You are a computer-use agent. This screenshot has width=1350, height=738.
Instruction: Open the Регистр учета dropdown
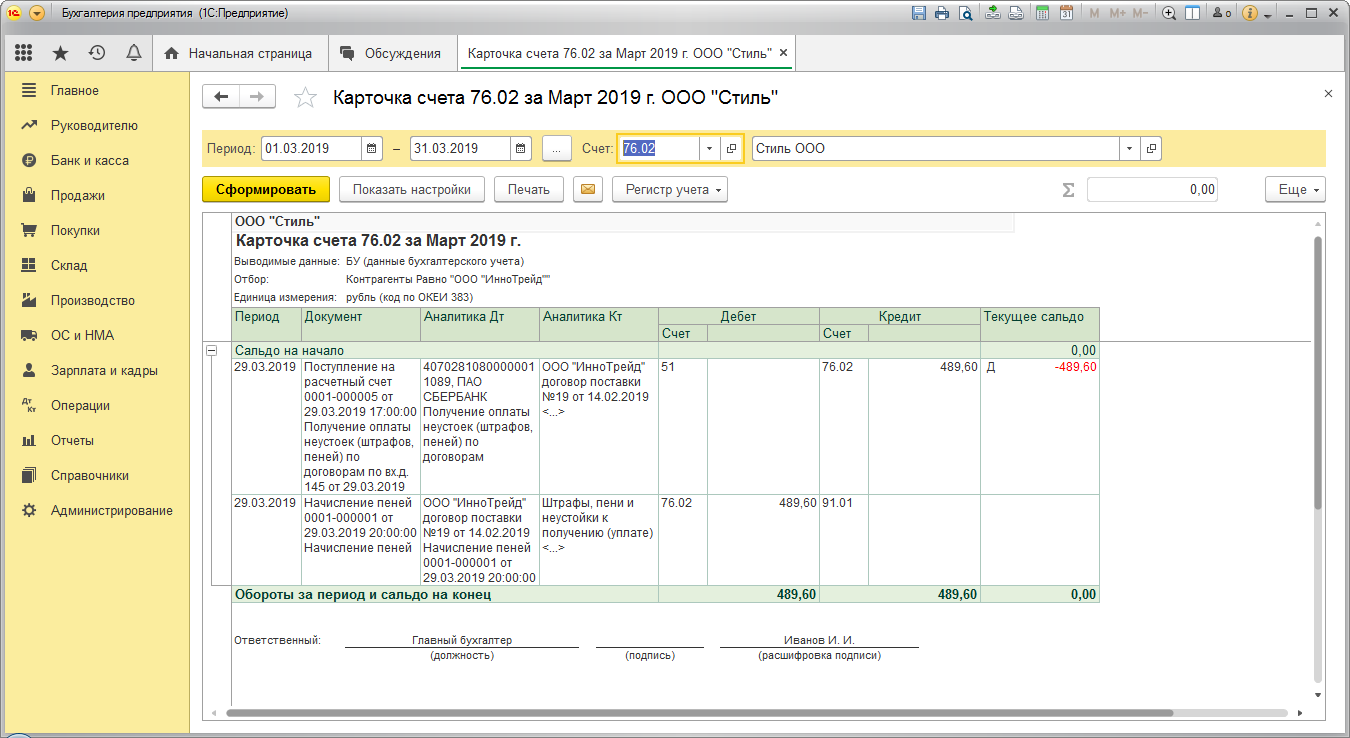tap(669, 189)
